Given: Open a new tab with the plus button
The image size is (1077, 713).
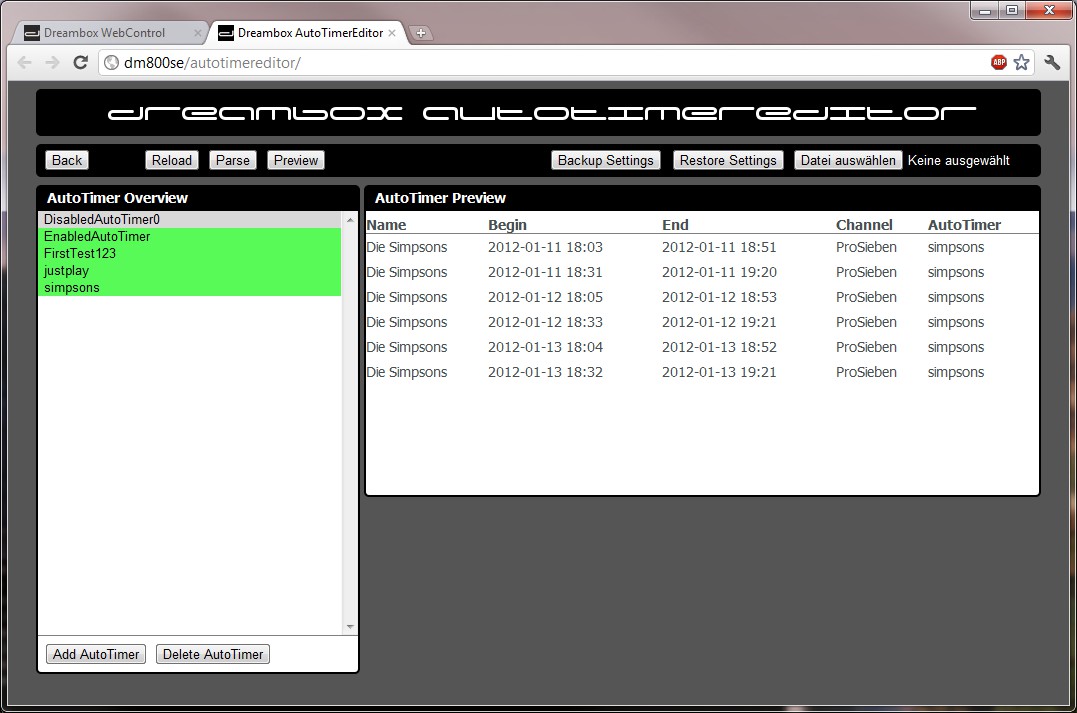Looking at the screenshot, I should tap(420, 32).
